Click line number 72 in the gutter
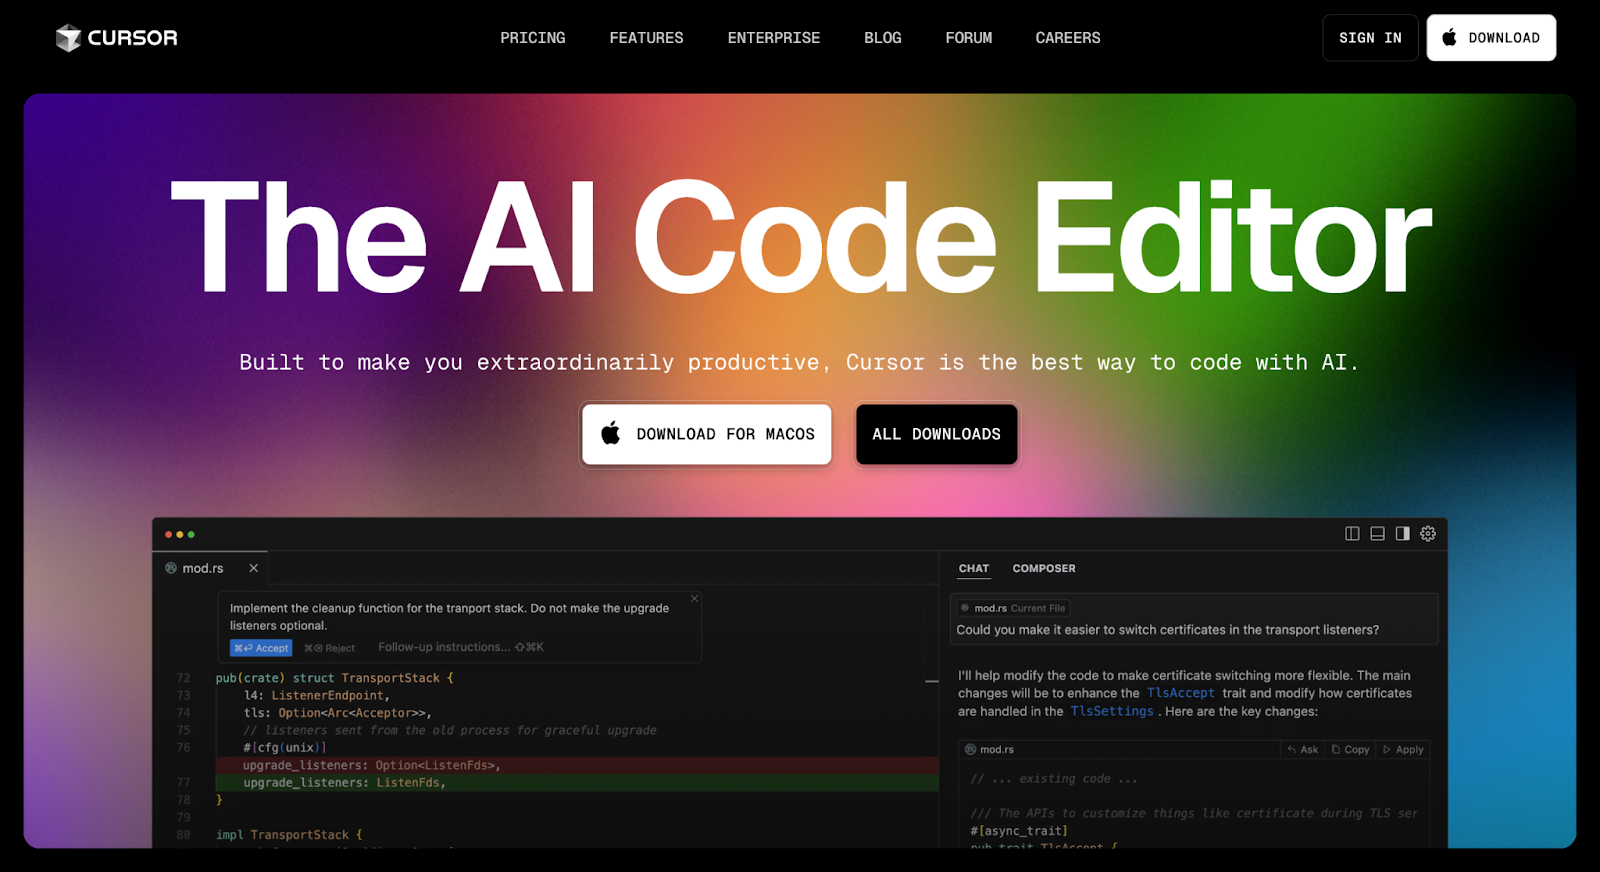The image size is (1600, 872). pos(183,678)
